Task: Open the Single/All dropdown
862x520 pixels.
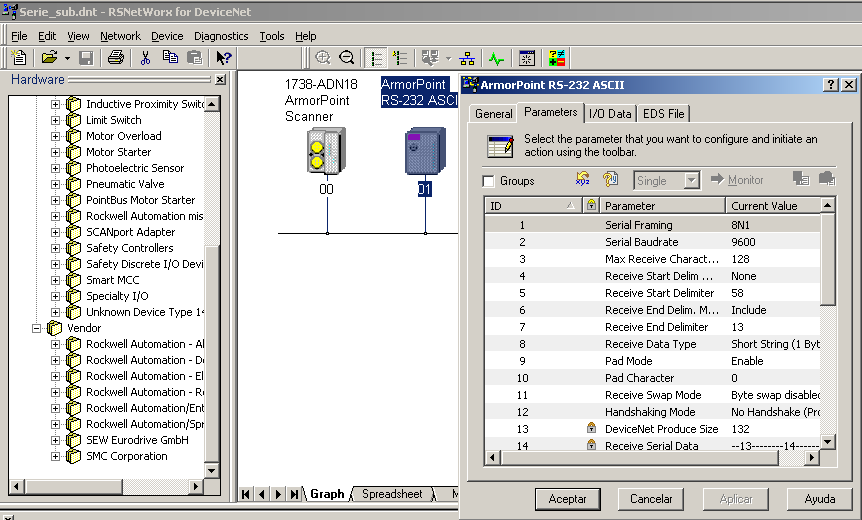Action: pyautogui.click(x=692, y=180)
